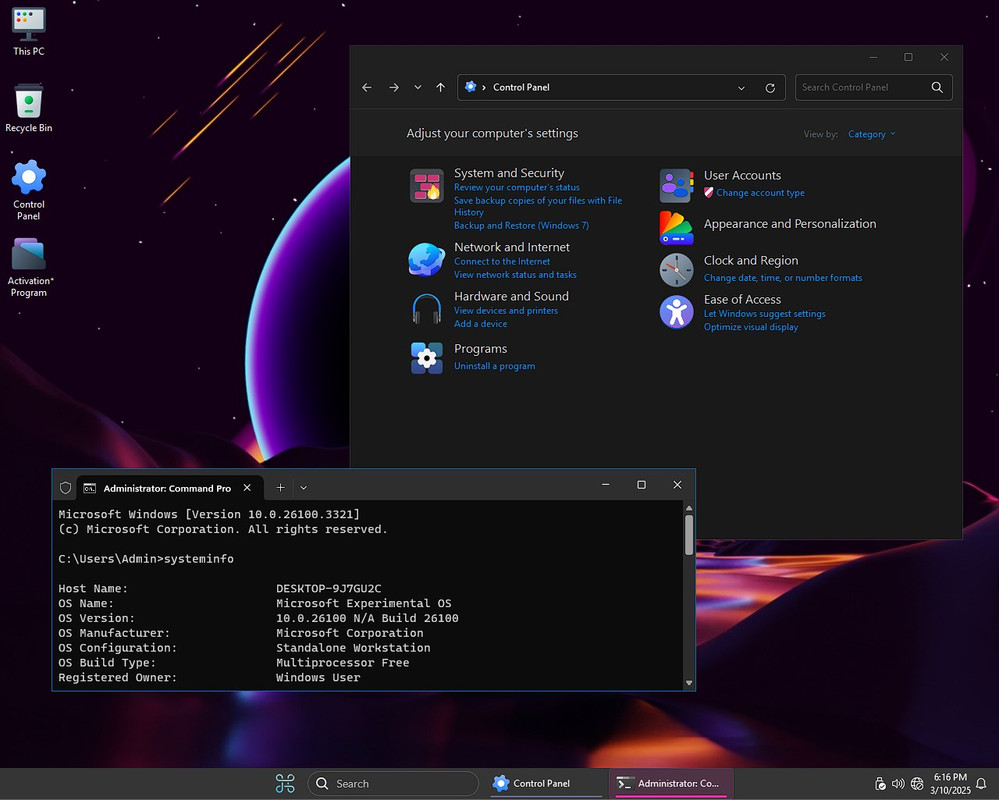The image size is (999, 800).
Task: Click the search magnifier in Control Panel
Action: [x=937, y=87]
